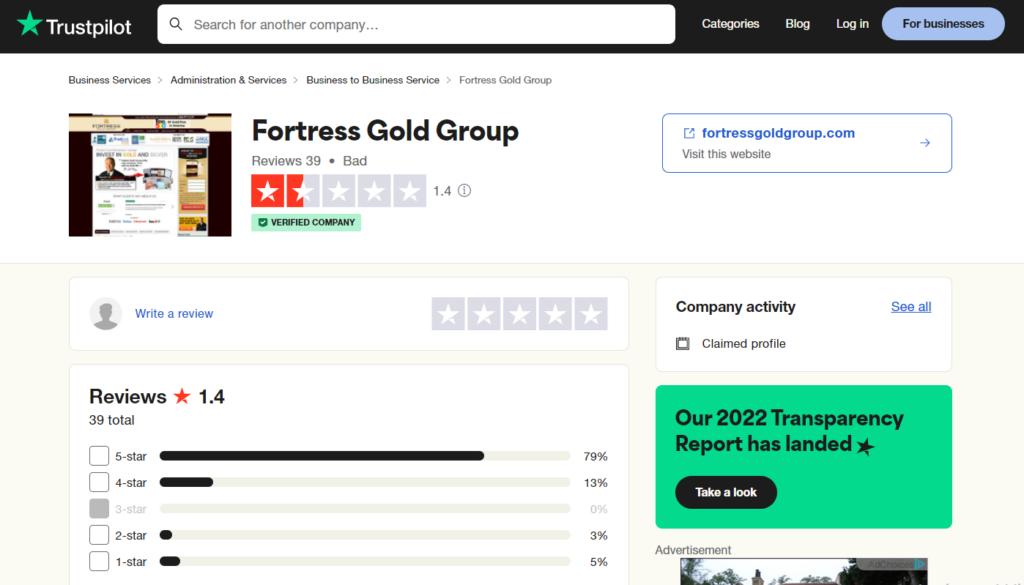Screen dimensions: 1024x585
Task: Click the 4-star 13% rating bar
Action: [x=364, y=482]
